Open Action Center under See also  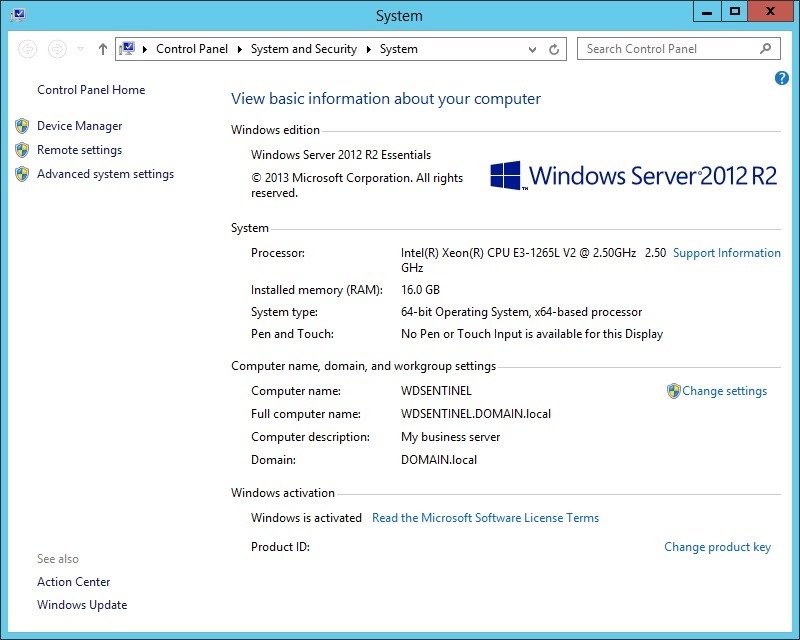pos(73,582)
